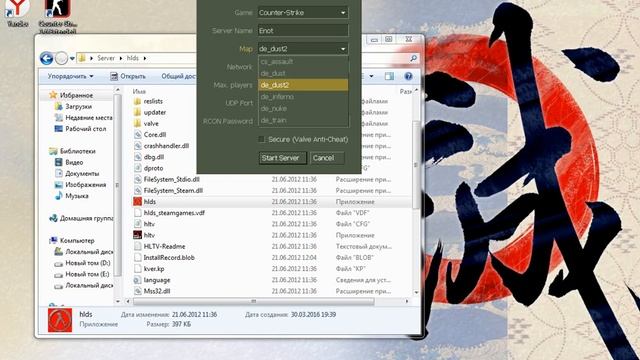Click the hlds breadcrumb in address bar

133,58
